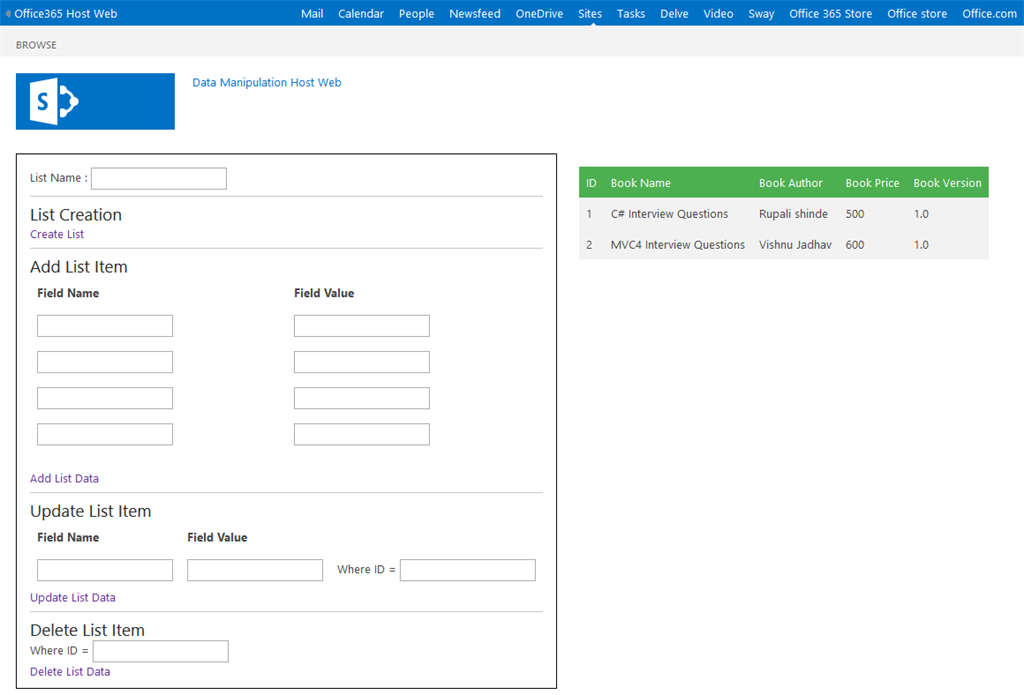1024x695 pixels.
Task: Focus Where ID box in Delete List Item
Action: [161, 651]
